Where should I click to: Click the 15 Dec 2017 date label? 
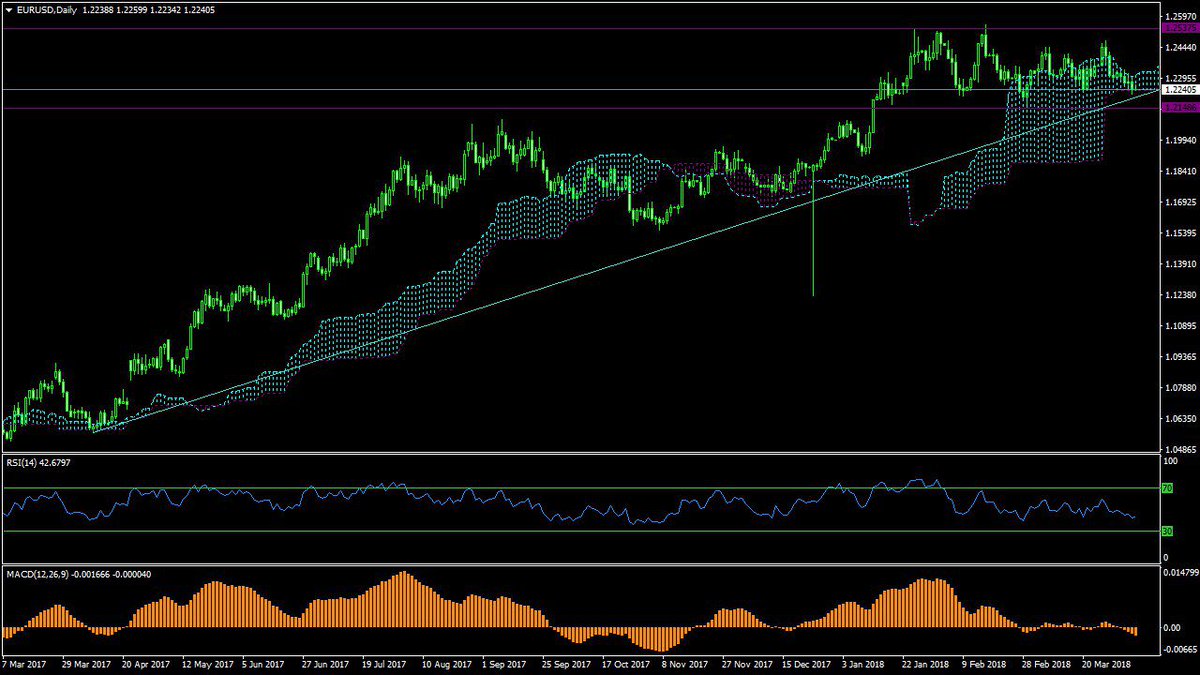pos(807,663)
